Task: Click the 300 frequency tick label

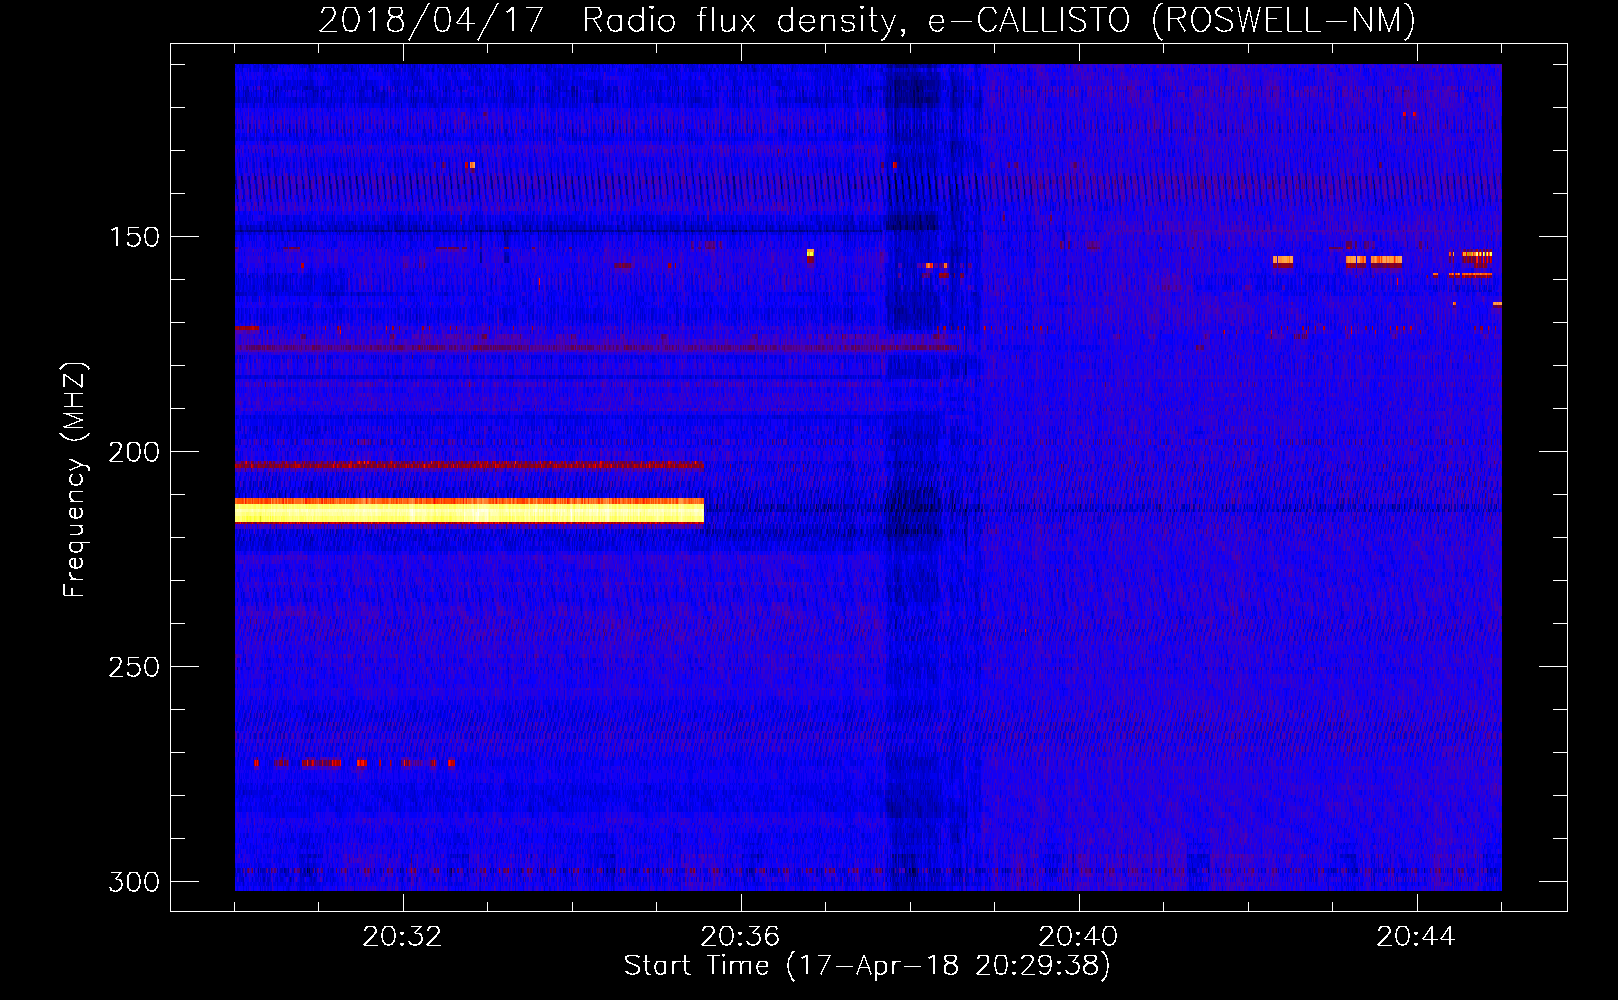Action: (134, 882)
